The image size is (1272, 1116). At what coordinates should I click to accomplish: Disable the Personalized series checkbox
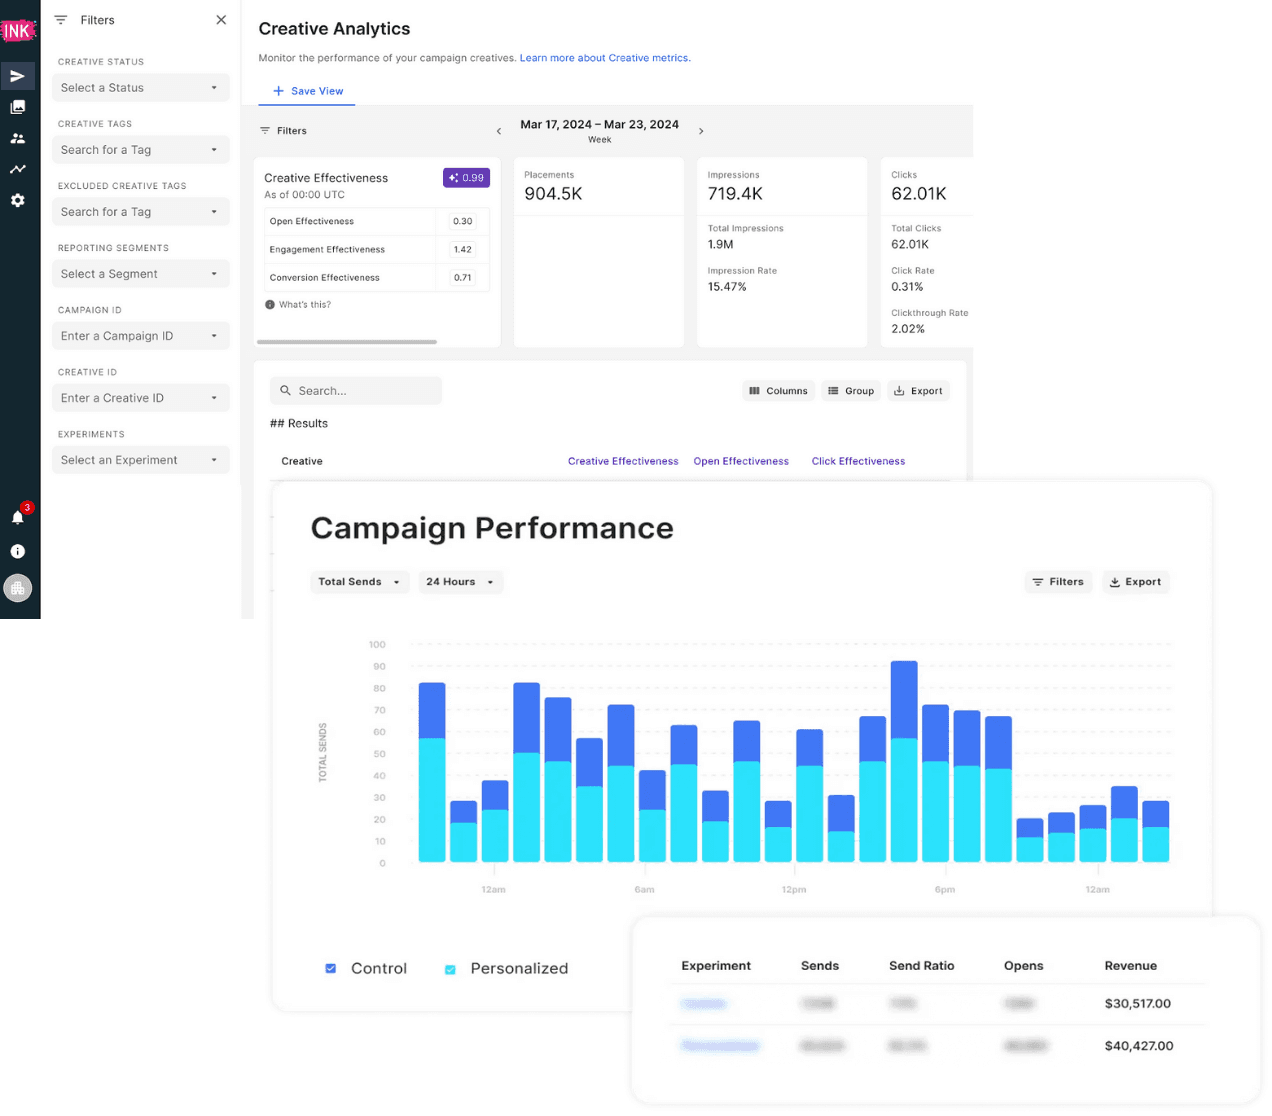click(x=450, y=968)
